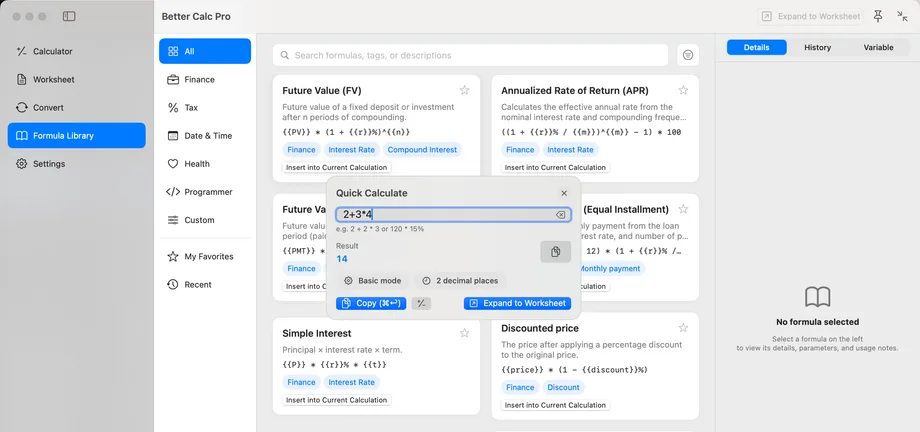
Task: Click the Copy (⌘↩) button
Action: 371,303
